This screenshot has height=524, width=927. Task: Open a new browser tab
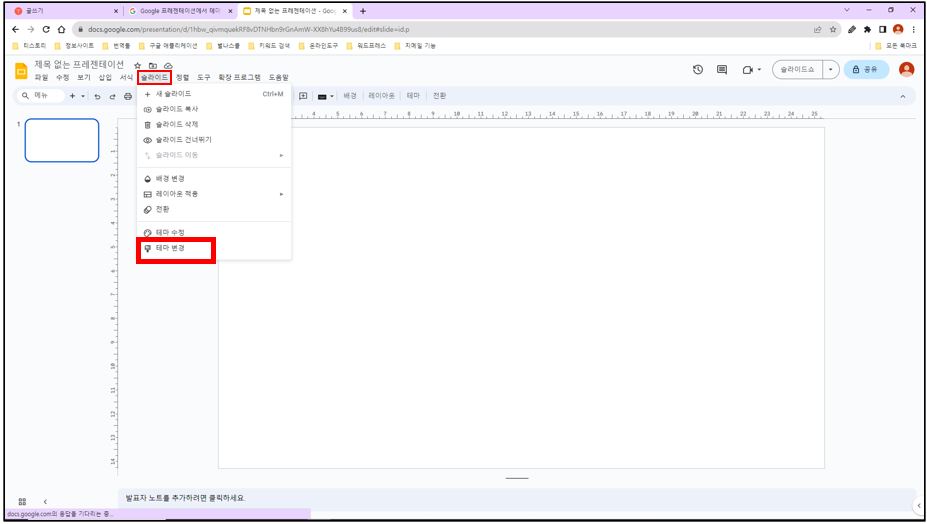pos(363,11)
